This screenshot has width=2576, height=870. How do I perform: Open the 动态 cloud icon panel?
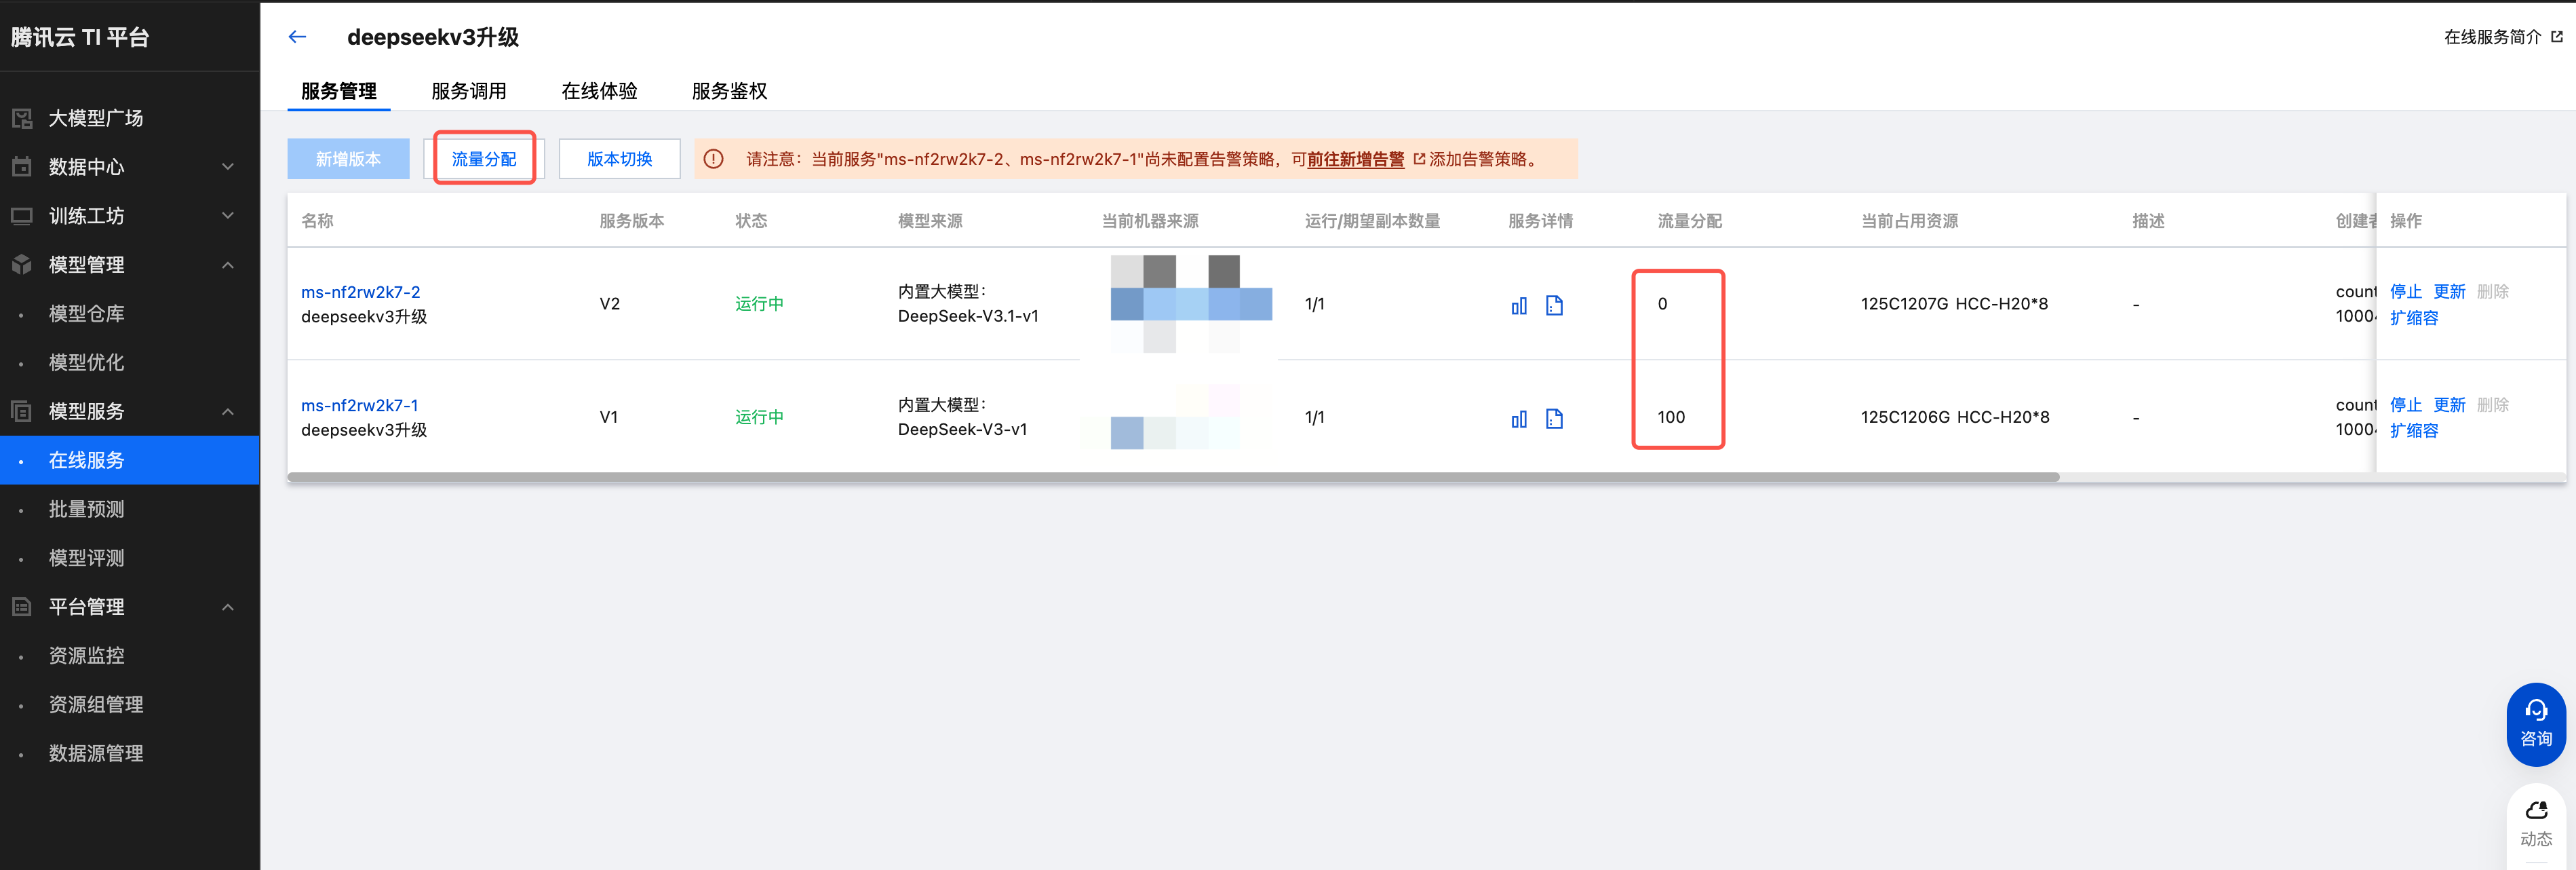point(2535,822)
